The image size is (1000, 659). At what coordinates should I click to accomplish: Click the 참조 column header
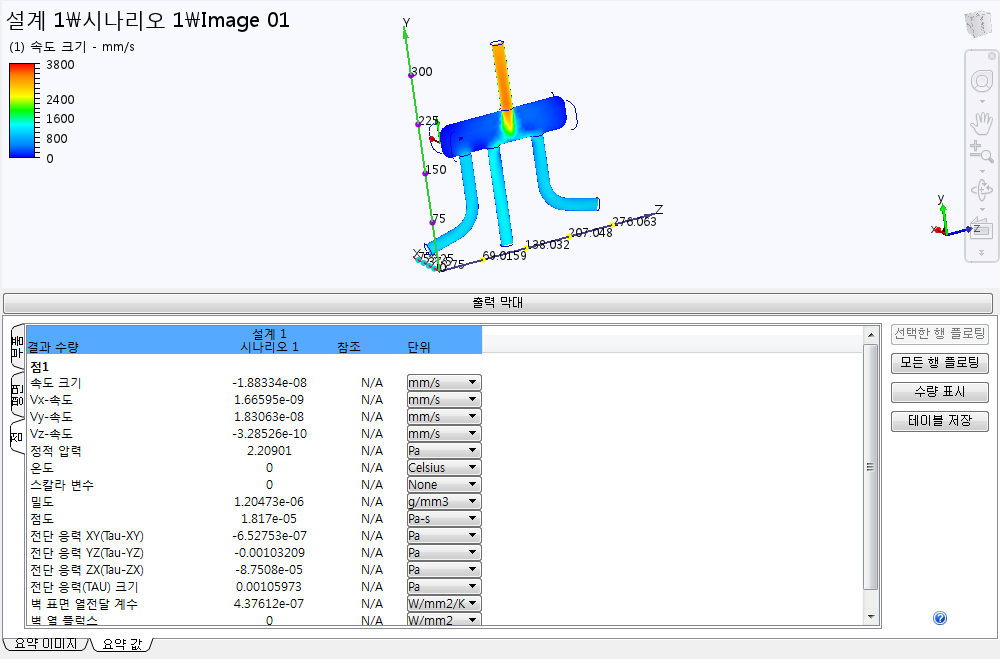coord(349,347)
